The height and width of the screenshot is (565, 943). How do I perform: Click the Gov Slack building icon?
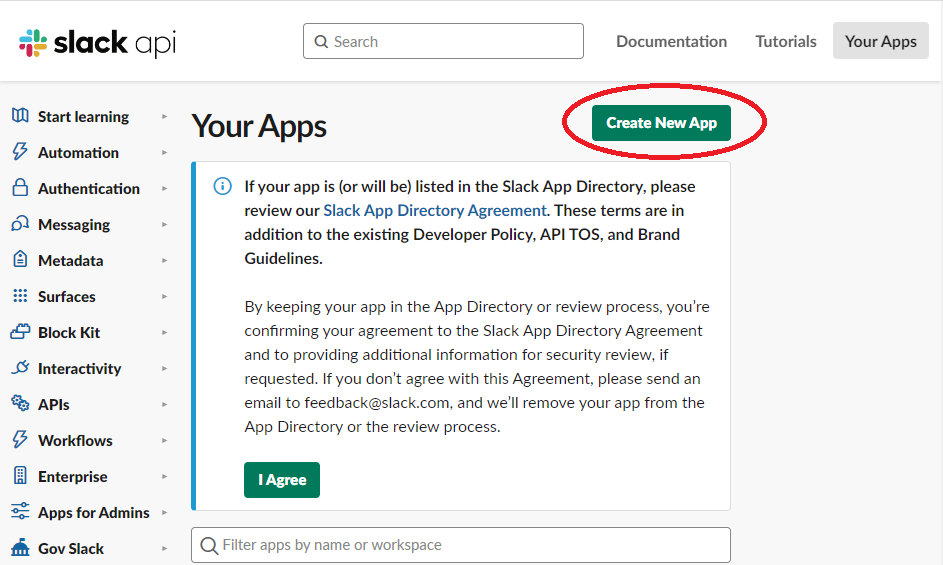coord(20,548)
